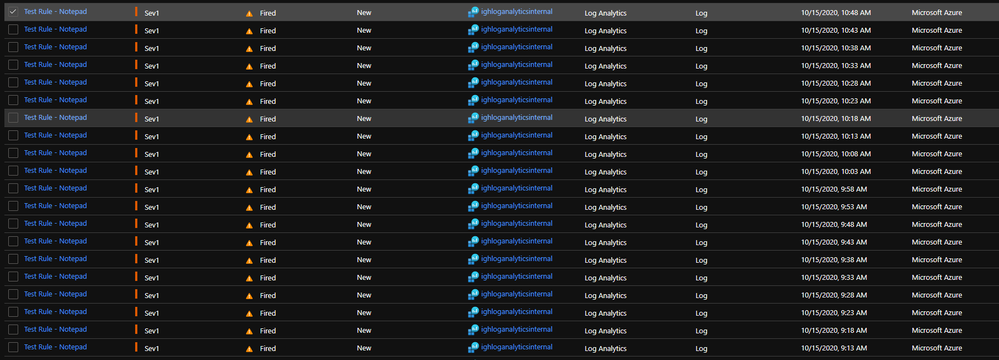Open Test Rule - Notepad alert from 10:33 AM
The image size is (999, 360).
pyautogui.click(x=55, y=64)
